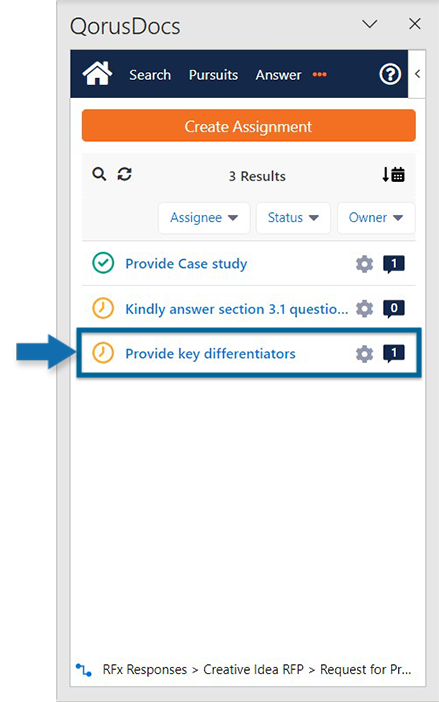Open settings gear for Provide Case study
Screen dimensions: 439x702
click(364, 264)
